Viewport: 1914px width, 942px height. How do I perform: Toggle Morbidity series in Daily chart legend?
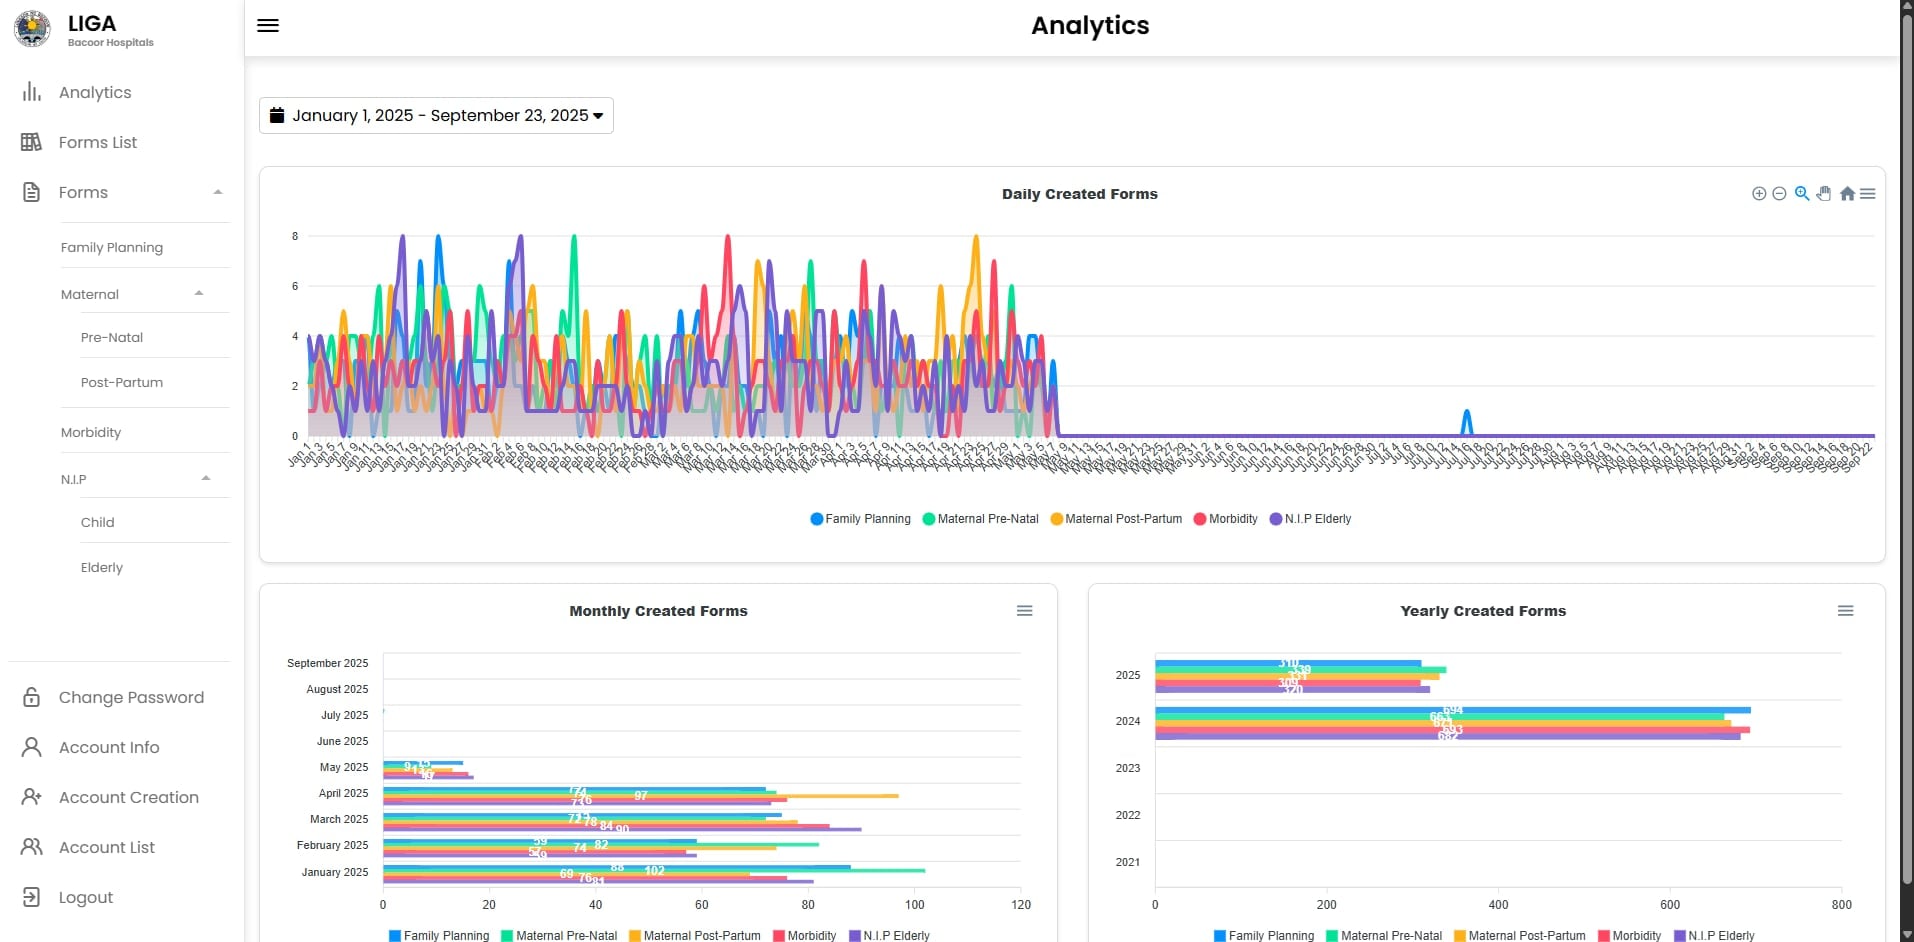(x=1225, y=519)
